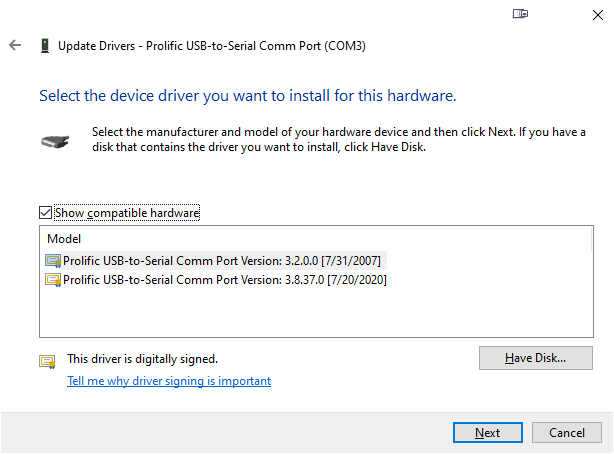The width and height of the screenshot is (614, 454).
Task: Click the This driver is digitally signed text
Action: [143, 359]
